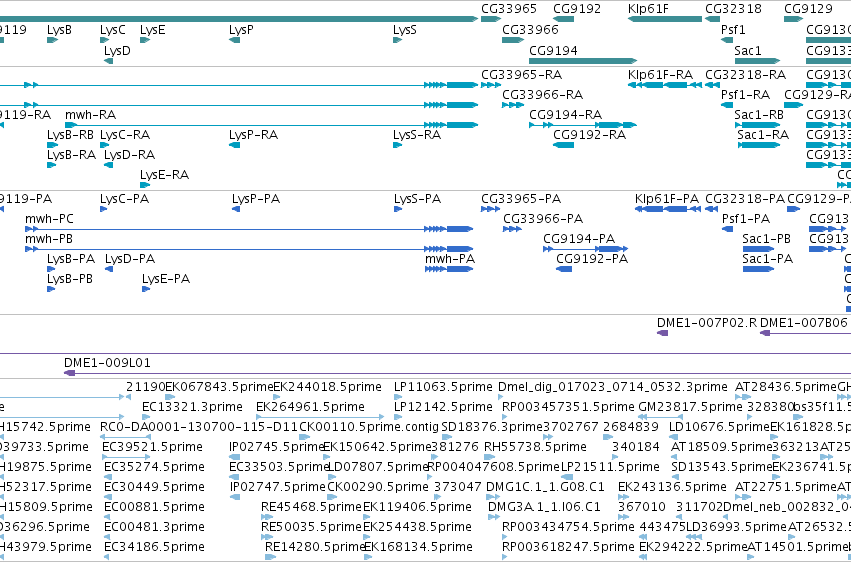Screen dimensions: 851x562
Task: Click the Psf1-PA protein
Action: point(728,229)
